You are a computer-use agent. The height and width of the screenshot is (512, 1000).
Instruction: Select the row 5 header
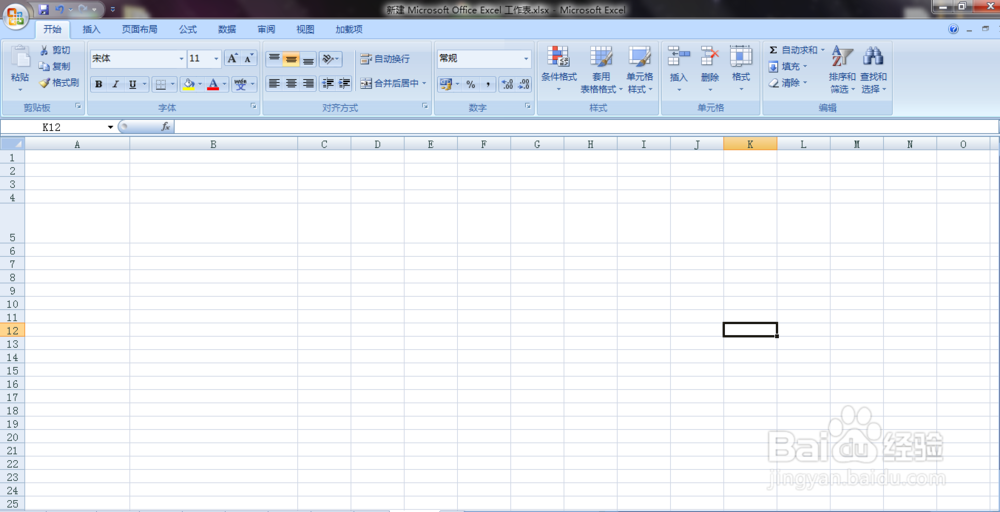[x=12, y=223]
